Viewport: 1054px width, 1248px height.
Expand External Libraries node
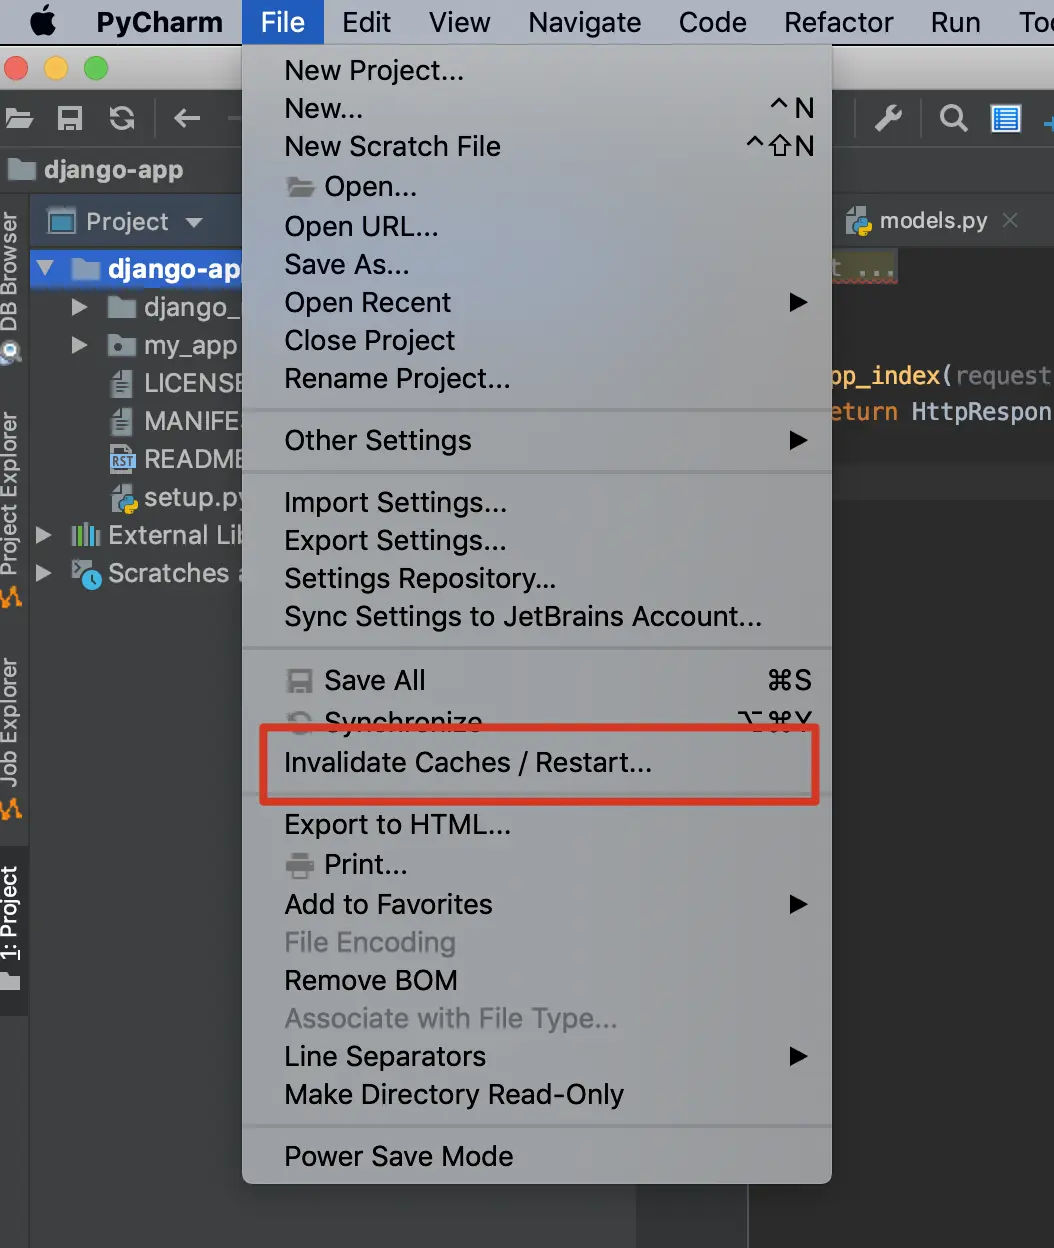tap(44, 535)
